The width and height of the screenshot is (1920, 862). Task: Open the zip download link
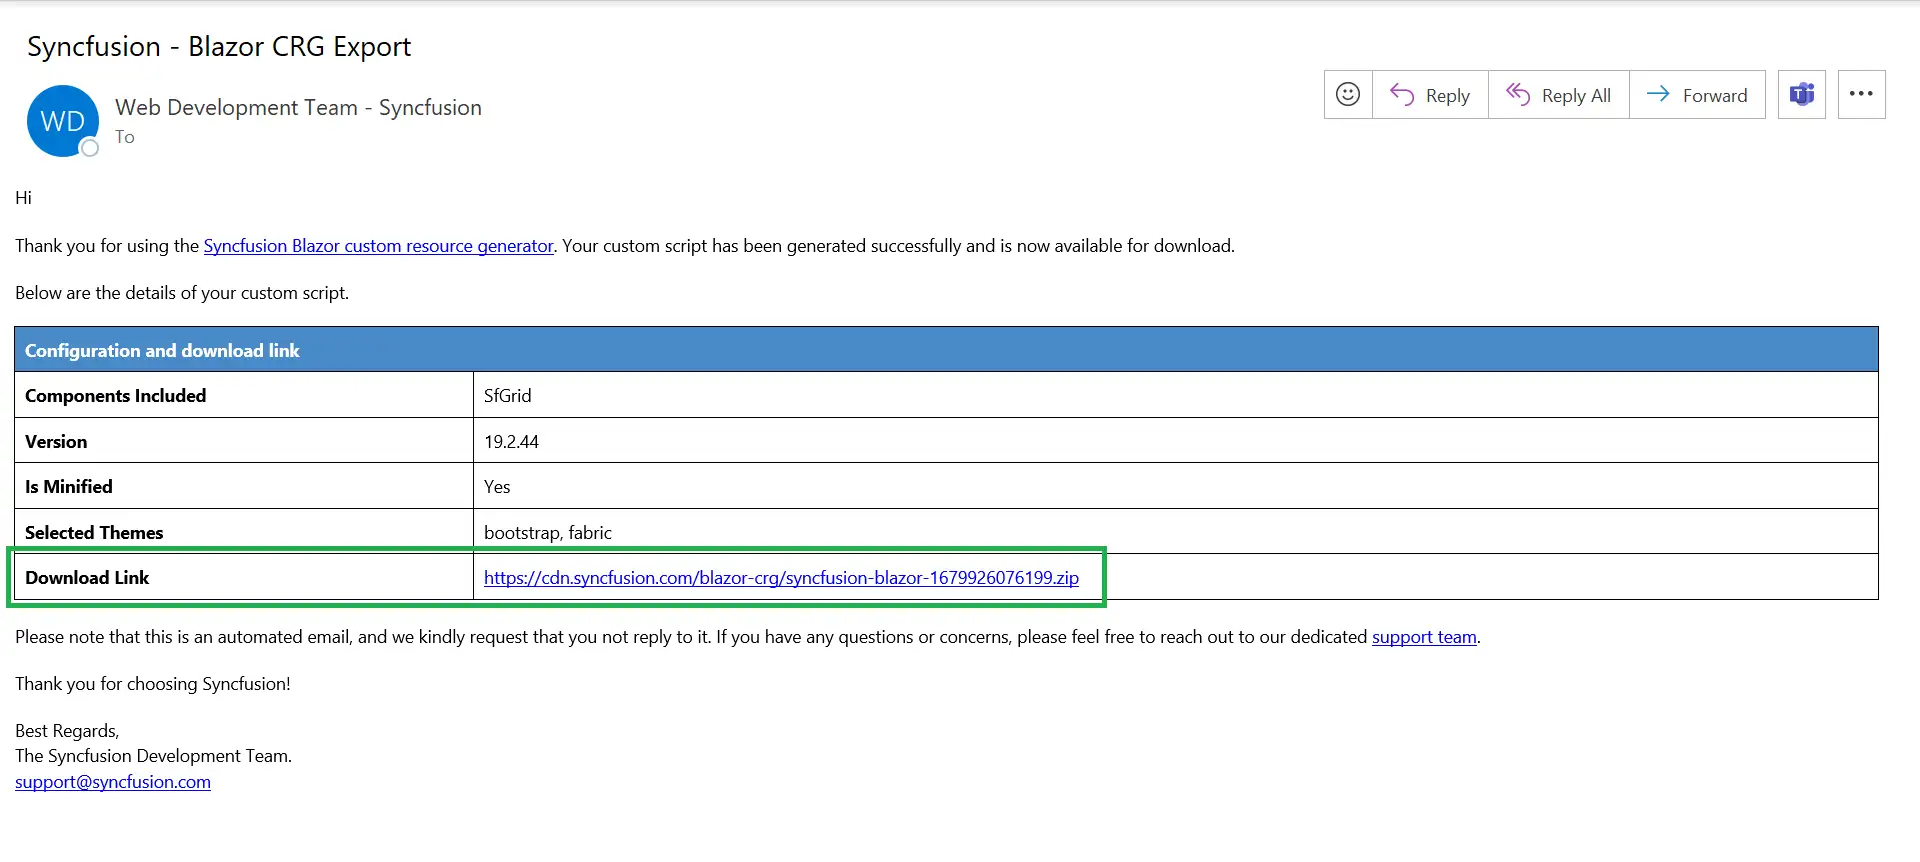781,578
